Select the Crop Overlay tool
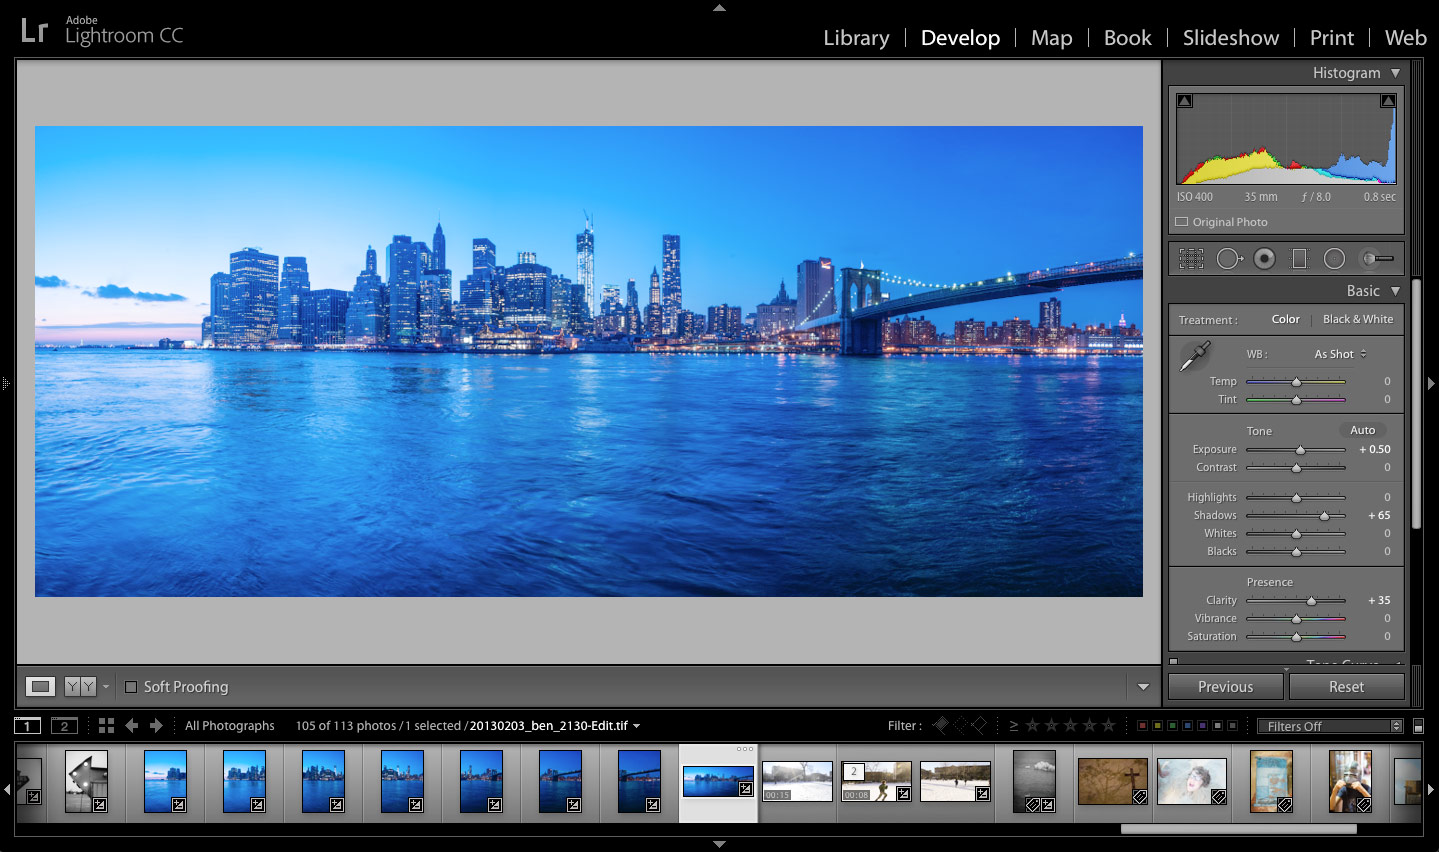Viewport: 1439px width, 852px height. coord(1191,258)
